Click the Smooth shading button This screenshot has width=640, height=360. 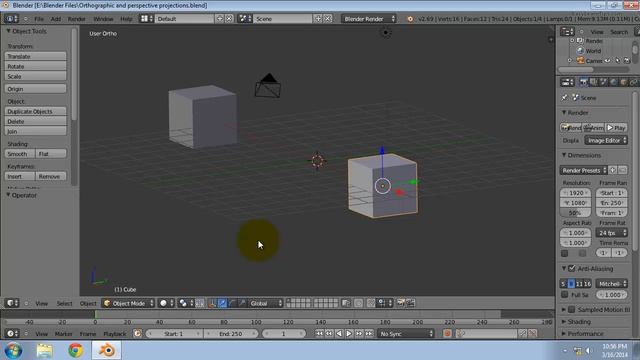(20, 154)
